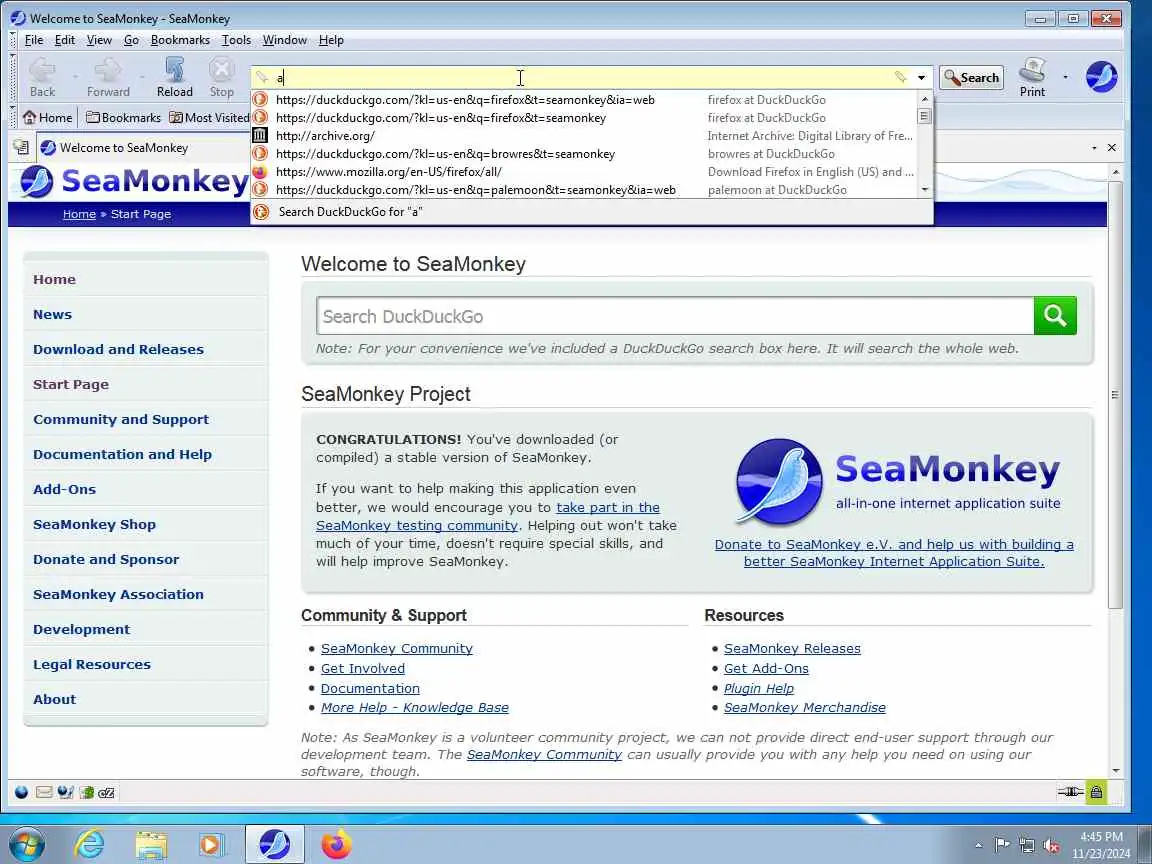Open Internet Explorer from taskbar

90,845
